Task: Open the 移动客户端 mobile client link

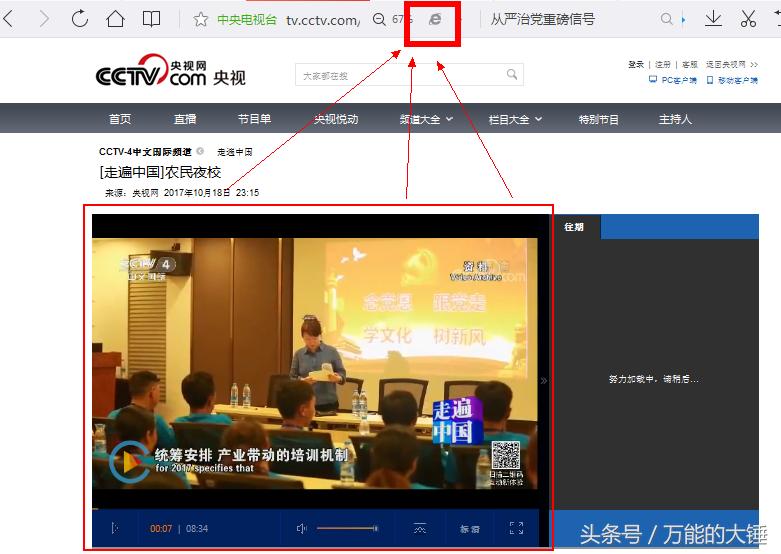Action: tap(732, 80)
